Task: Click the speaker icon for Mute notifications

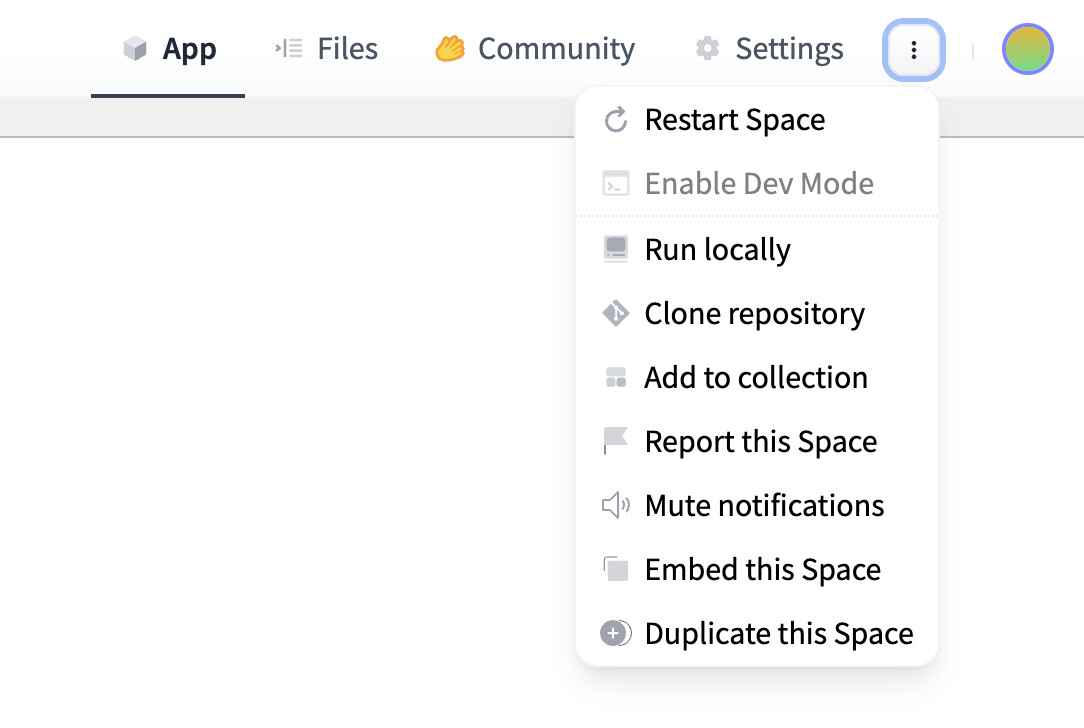Action: coord(616,506)
